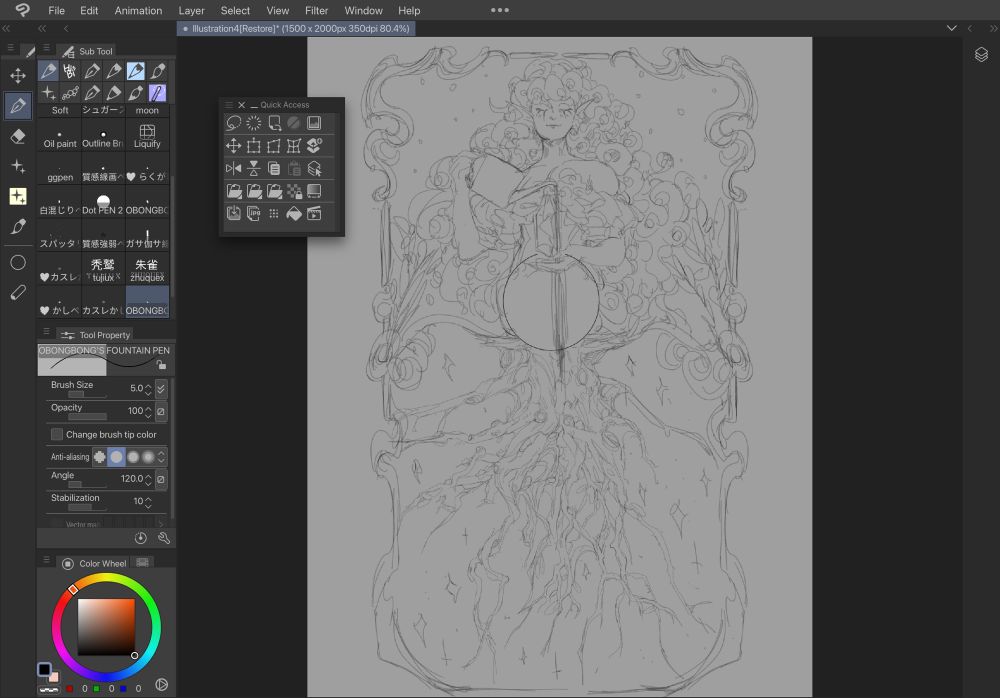Click the Copy layers icon in Quick Access

tap(274, 168)
